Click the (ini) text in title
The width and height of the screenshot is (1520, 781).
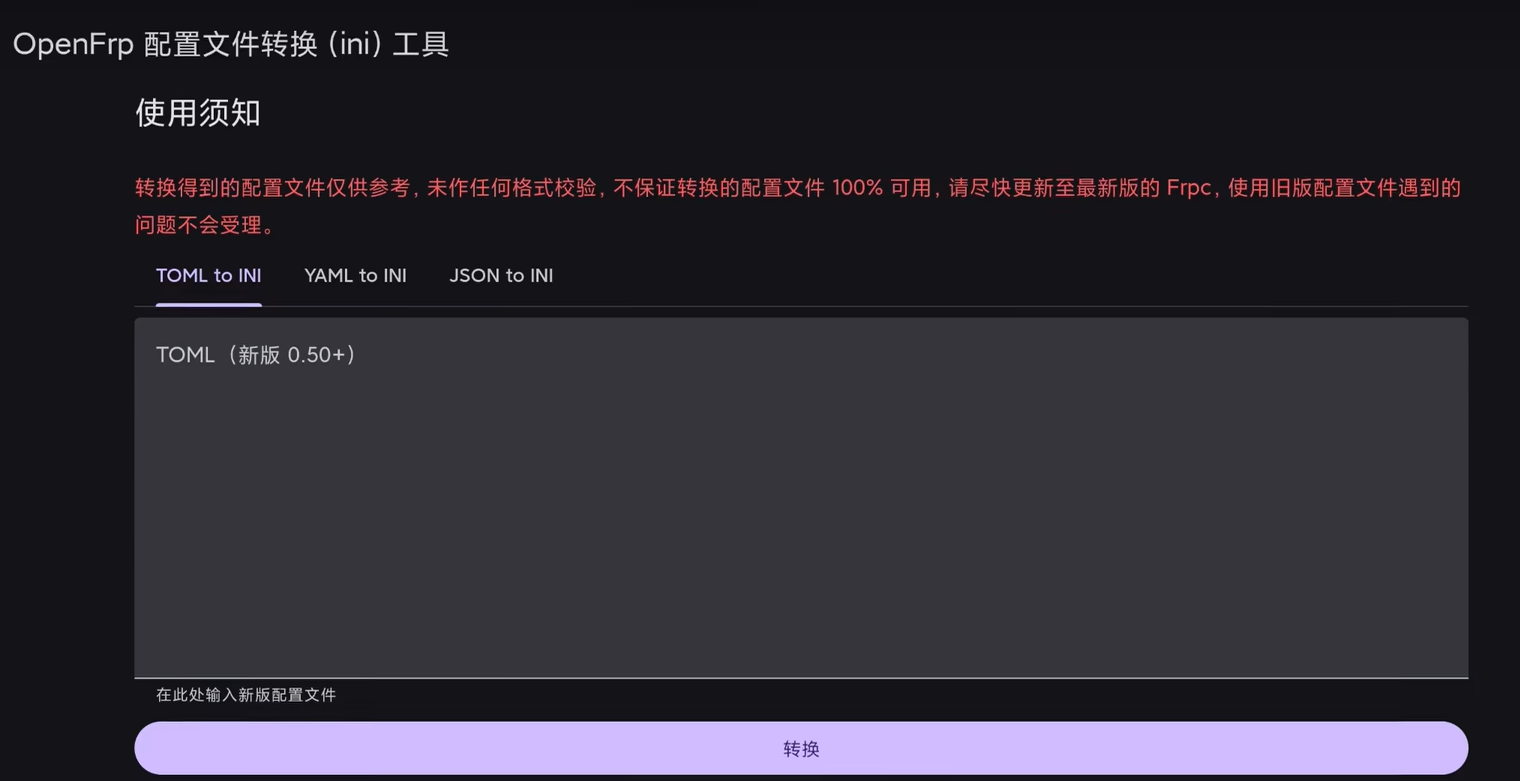point(351,45)
